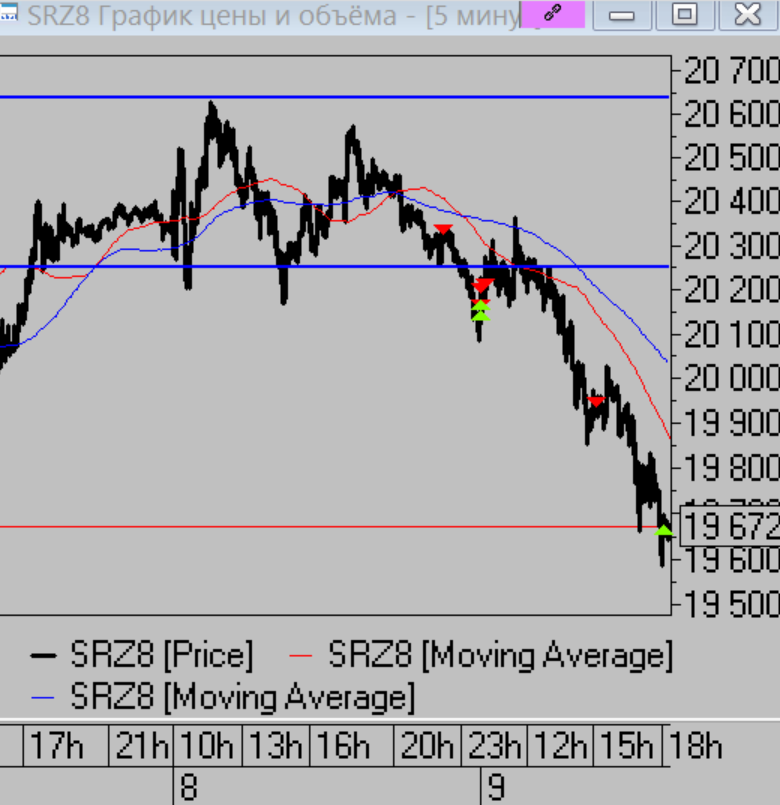Click the day 9 date marker

496,787
